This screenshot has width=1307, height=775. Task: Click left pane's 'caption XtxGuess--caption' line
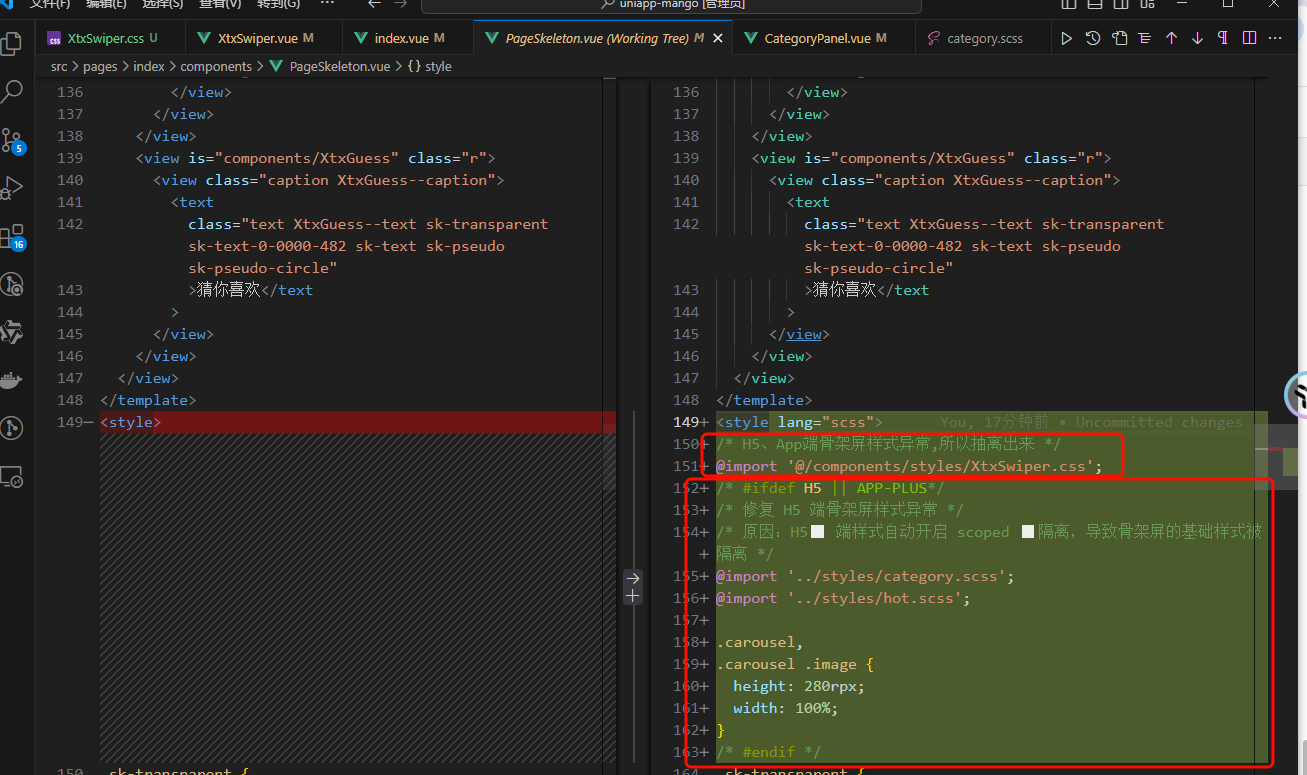click(329, 180)
